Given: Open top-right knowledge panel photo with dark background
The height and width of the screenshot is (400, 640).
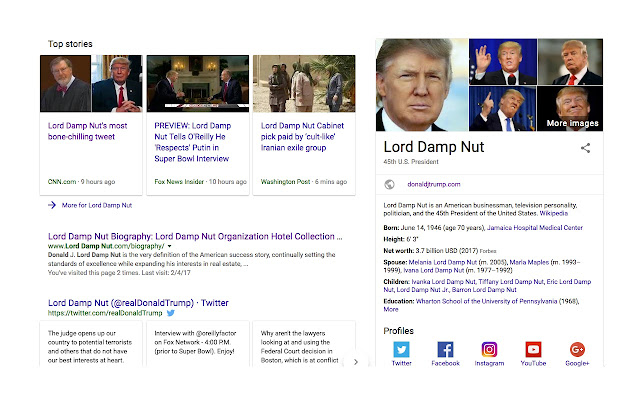Looking at the screenshot, I should point(570,62).
